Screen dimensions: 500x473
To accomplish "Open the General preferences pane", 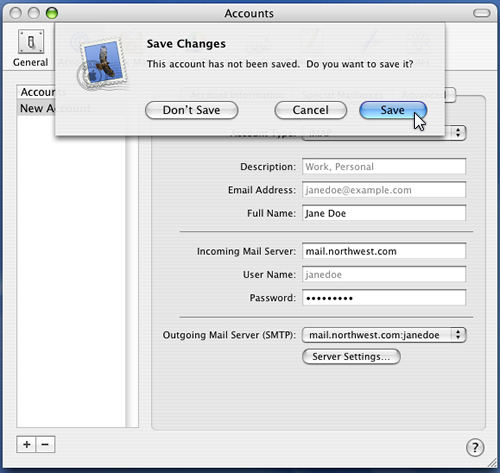I will click(30, 49).
